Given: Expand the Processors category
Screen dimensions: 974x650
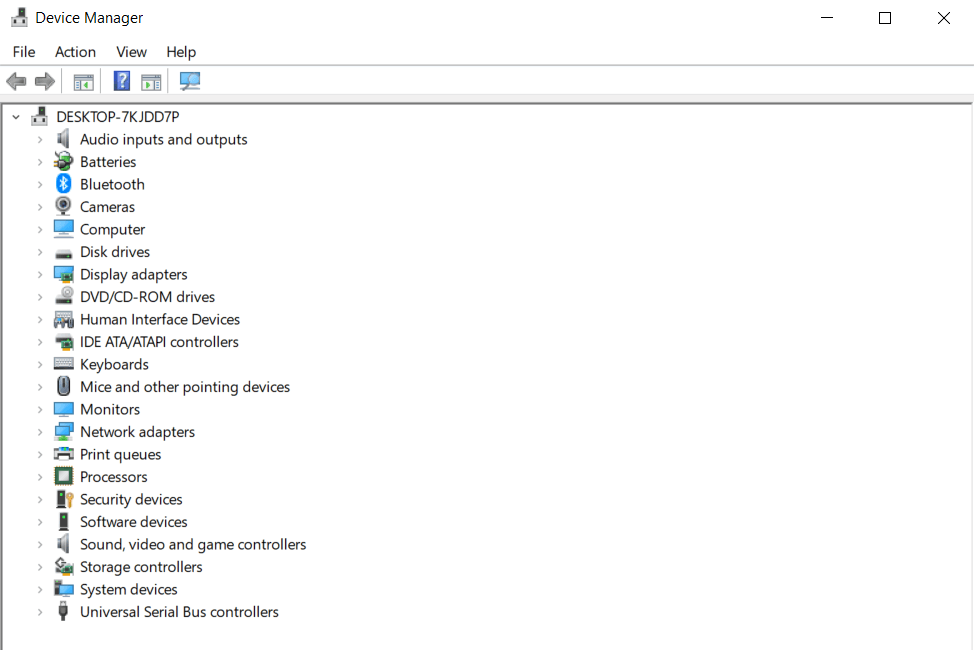Looking at the screenshot, I should click(40, 477).
